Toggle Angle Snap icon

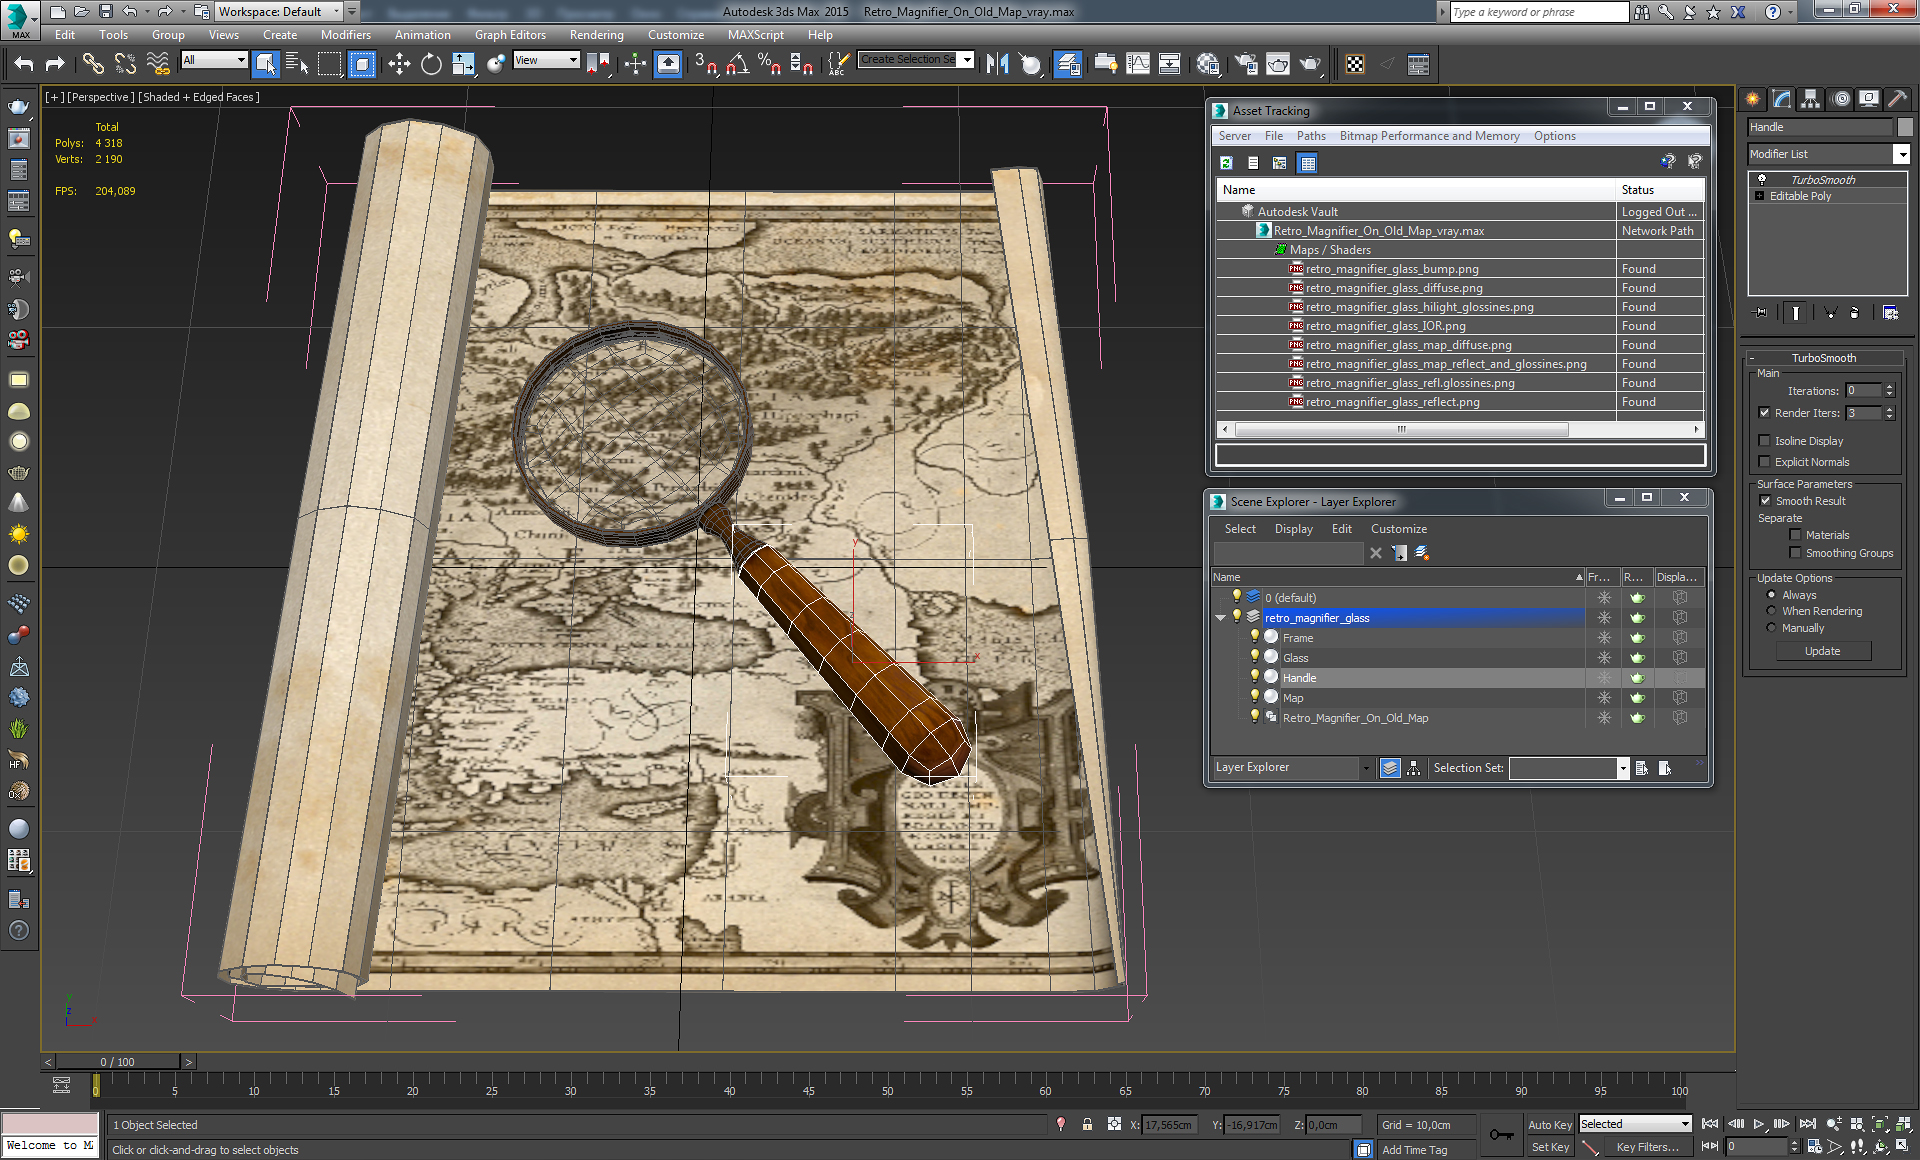coord(737,64)
